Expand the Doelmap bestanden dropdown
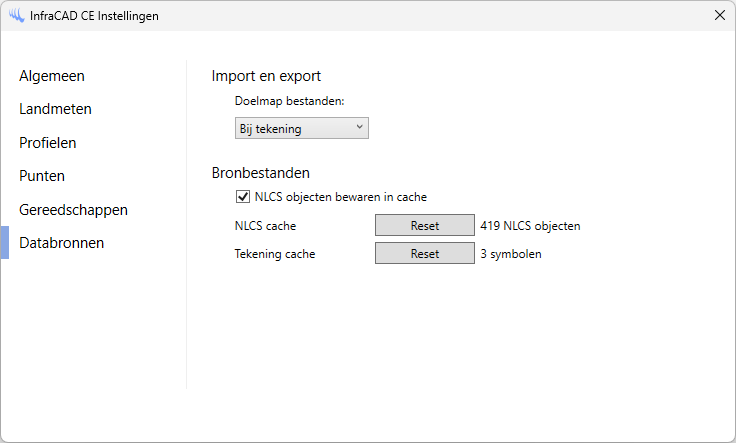The height and width of the screenshot is (443, 736). click(x=301, y=128)
